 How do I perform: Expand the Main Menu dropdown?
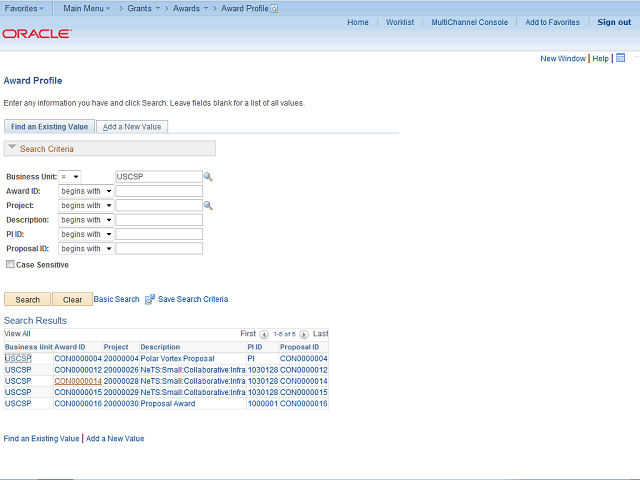click(x=87, y=8)
